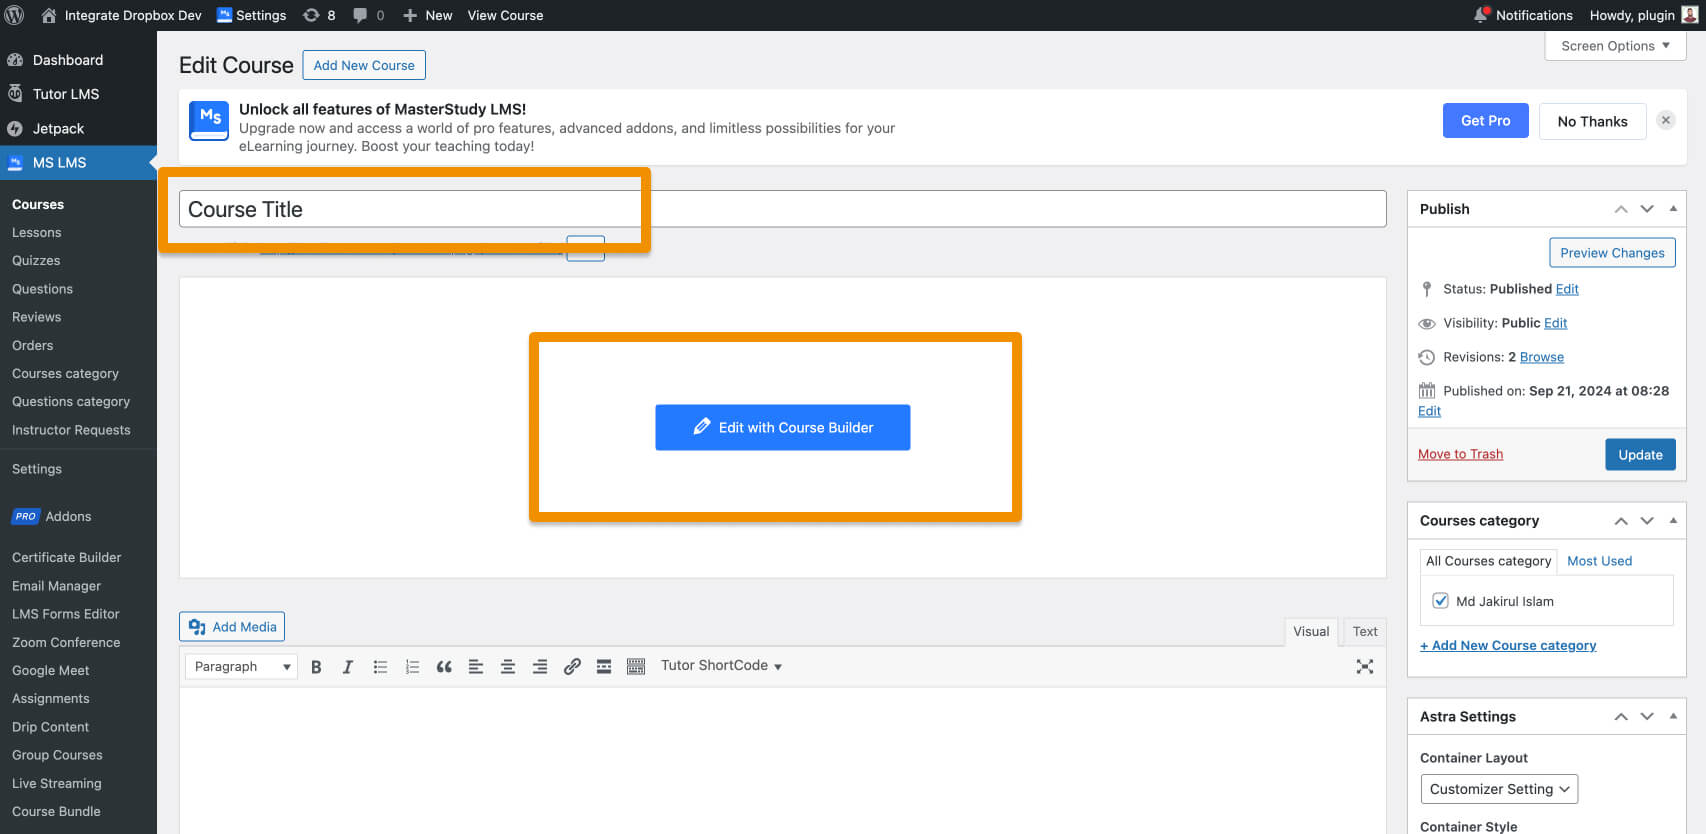Expand Screen Options
Image resolution: width=1706 pixels, height=834 pixels.
(x=1615, y=46)
